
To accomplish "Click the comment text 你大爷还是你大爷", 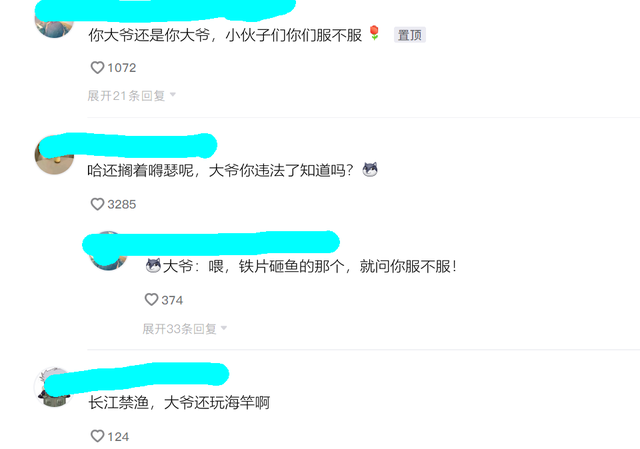I will pos(149,35).
